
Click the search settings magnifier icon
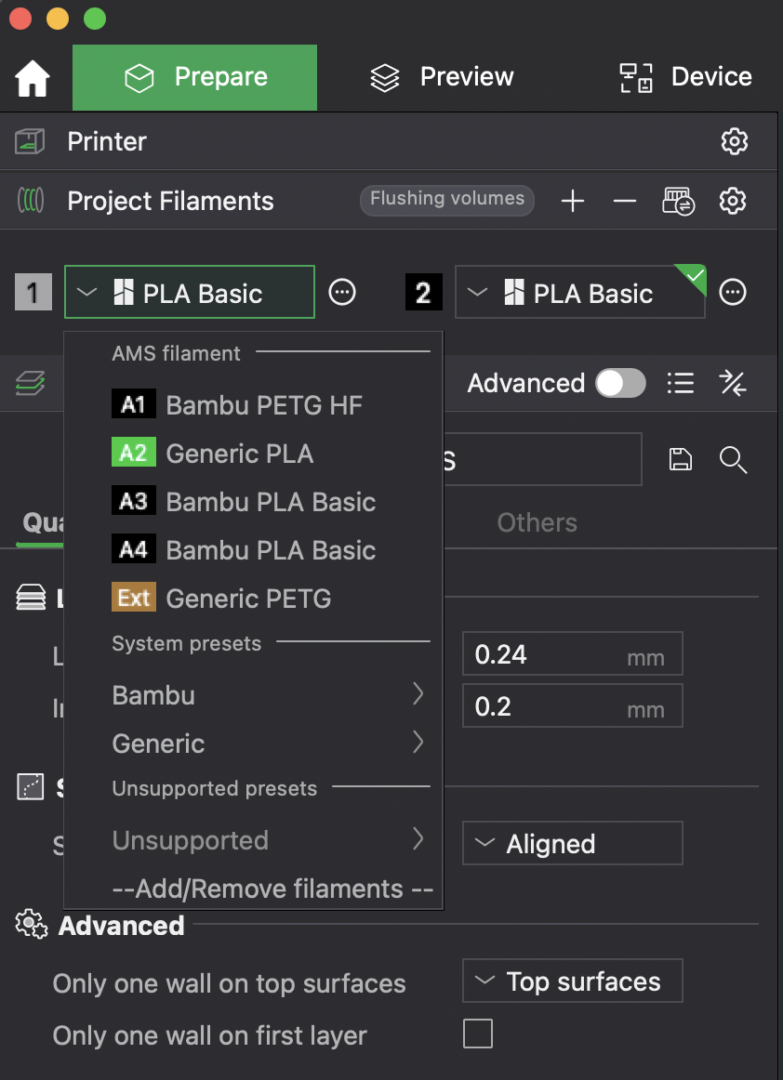point(733,459)
